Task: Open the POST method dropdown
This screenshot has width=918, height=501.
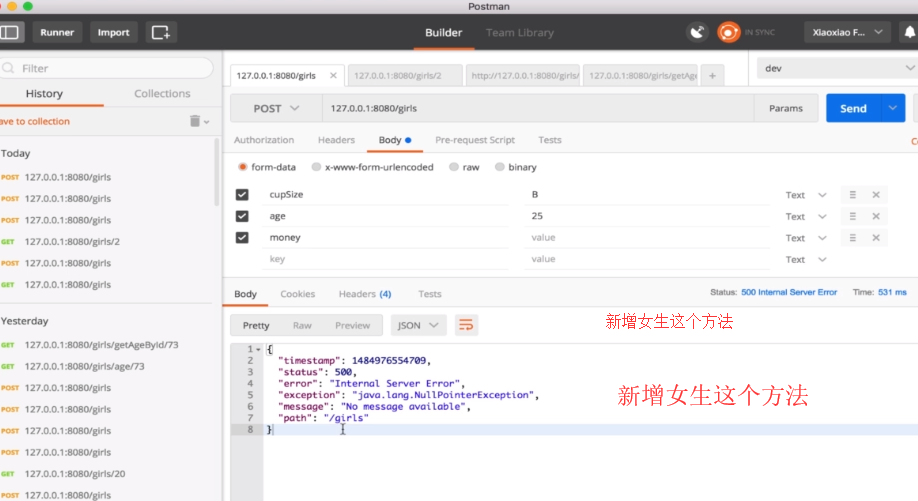Action: click(x=276, y=108)
